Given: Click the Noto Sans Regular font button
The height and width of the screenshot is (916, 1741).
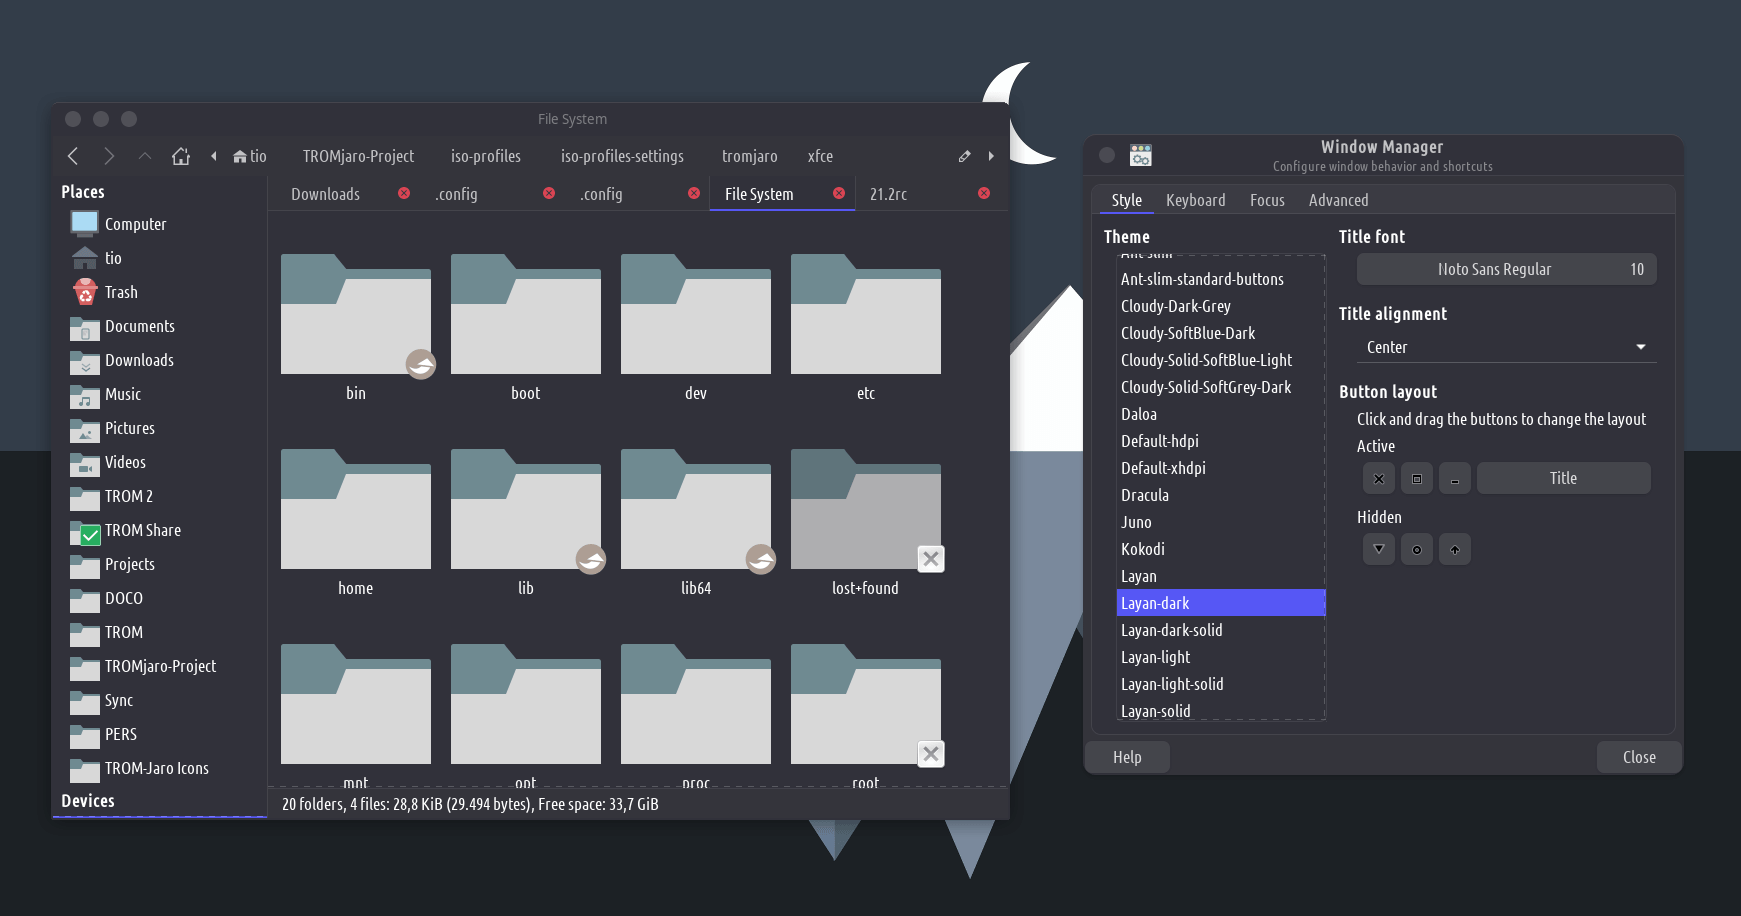Looking at the screenshot, I should pos(1505,269).
